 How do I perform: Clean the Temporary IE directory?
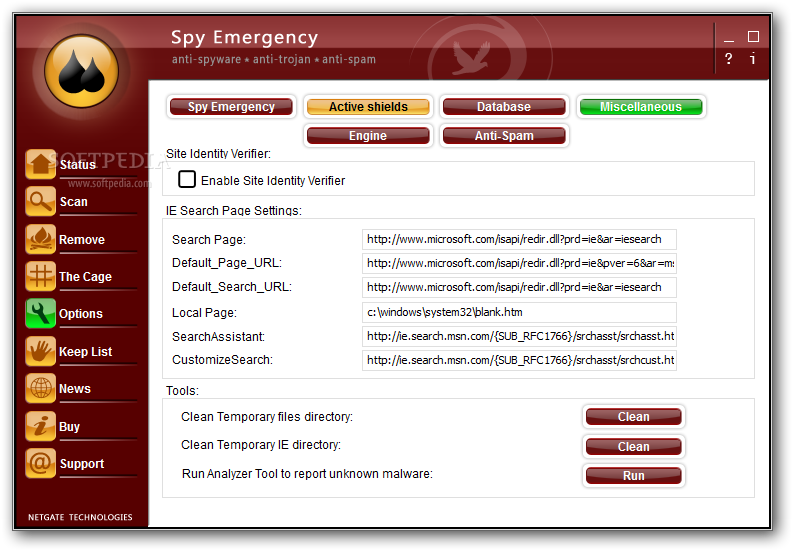[633, 446]
